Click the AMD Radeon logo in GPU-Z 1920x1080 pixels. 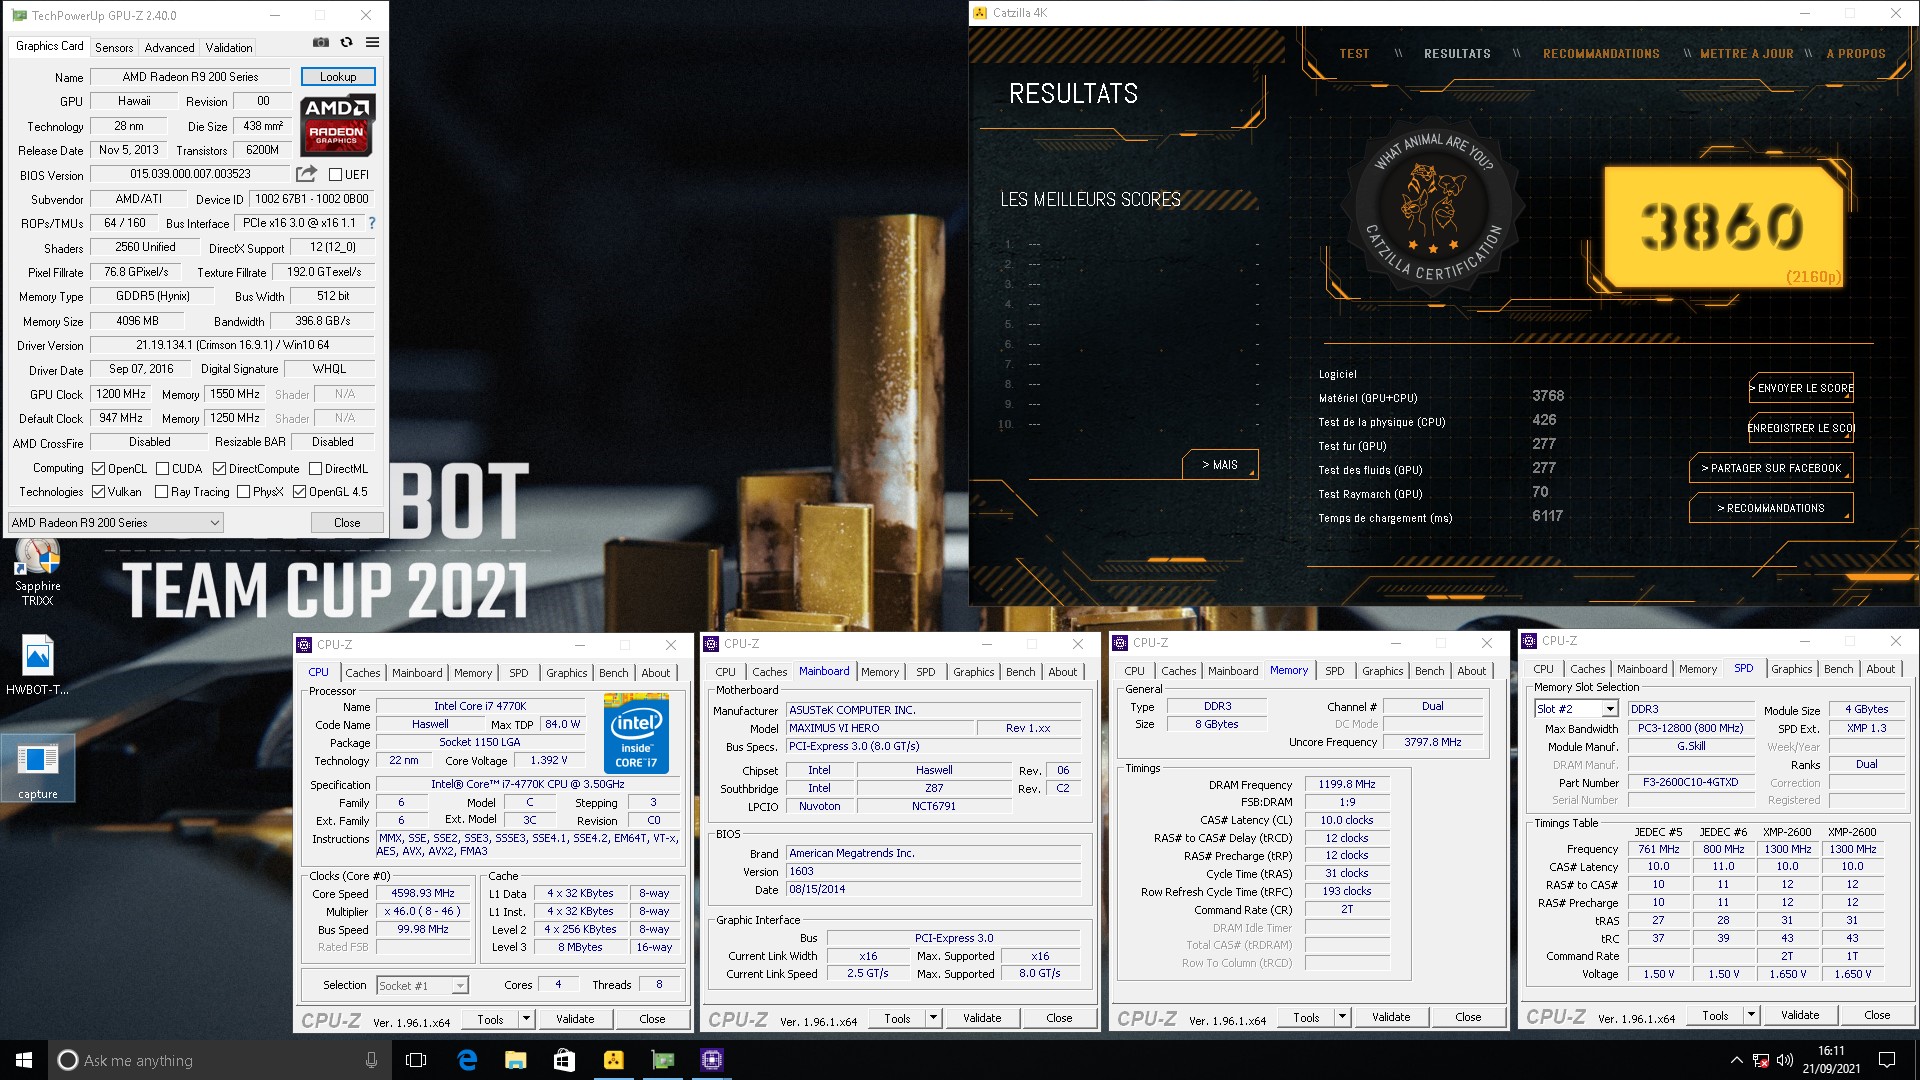click(x=337, y=125)
